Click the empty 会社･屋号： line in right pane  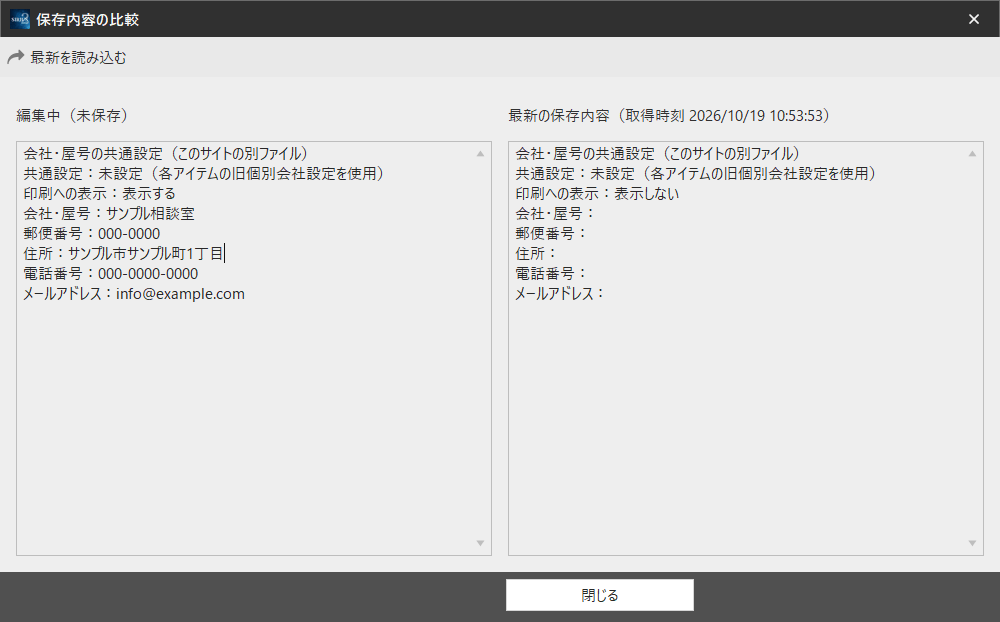point(555,214)
